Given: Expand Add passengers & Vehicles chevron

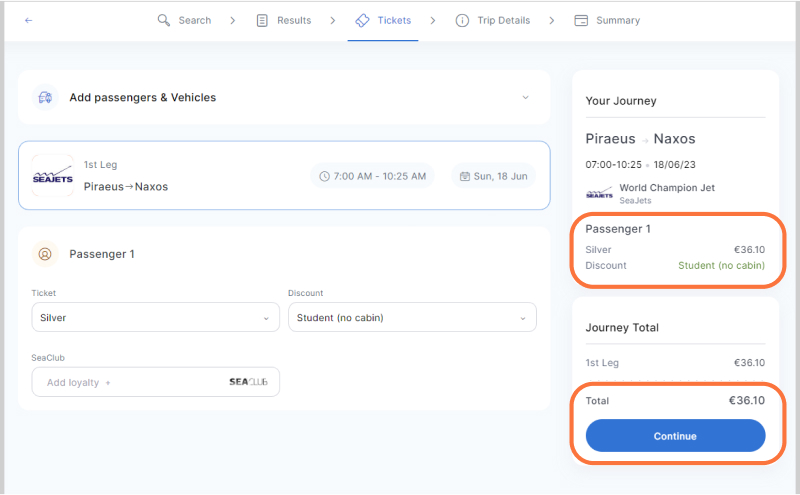Looking at the screenshot, I should [526, 97].
